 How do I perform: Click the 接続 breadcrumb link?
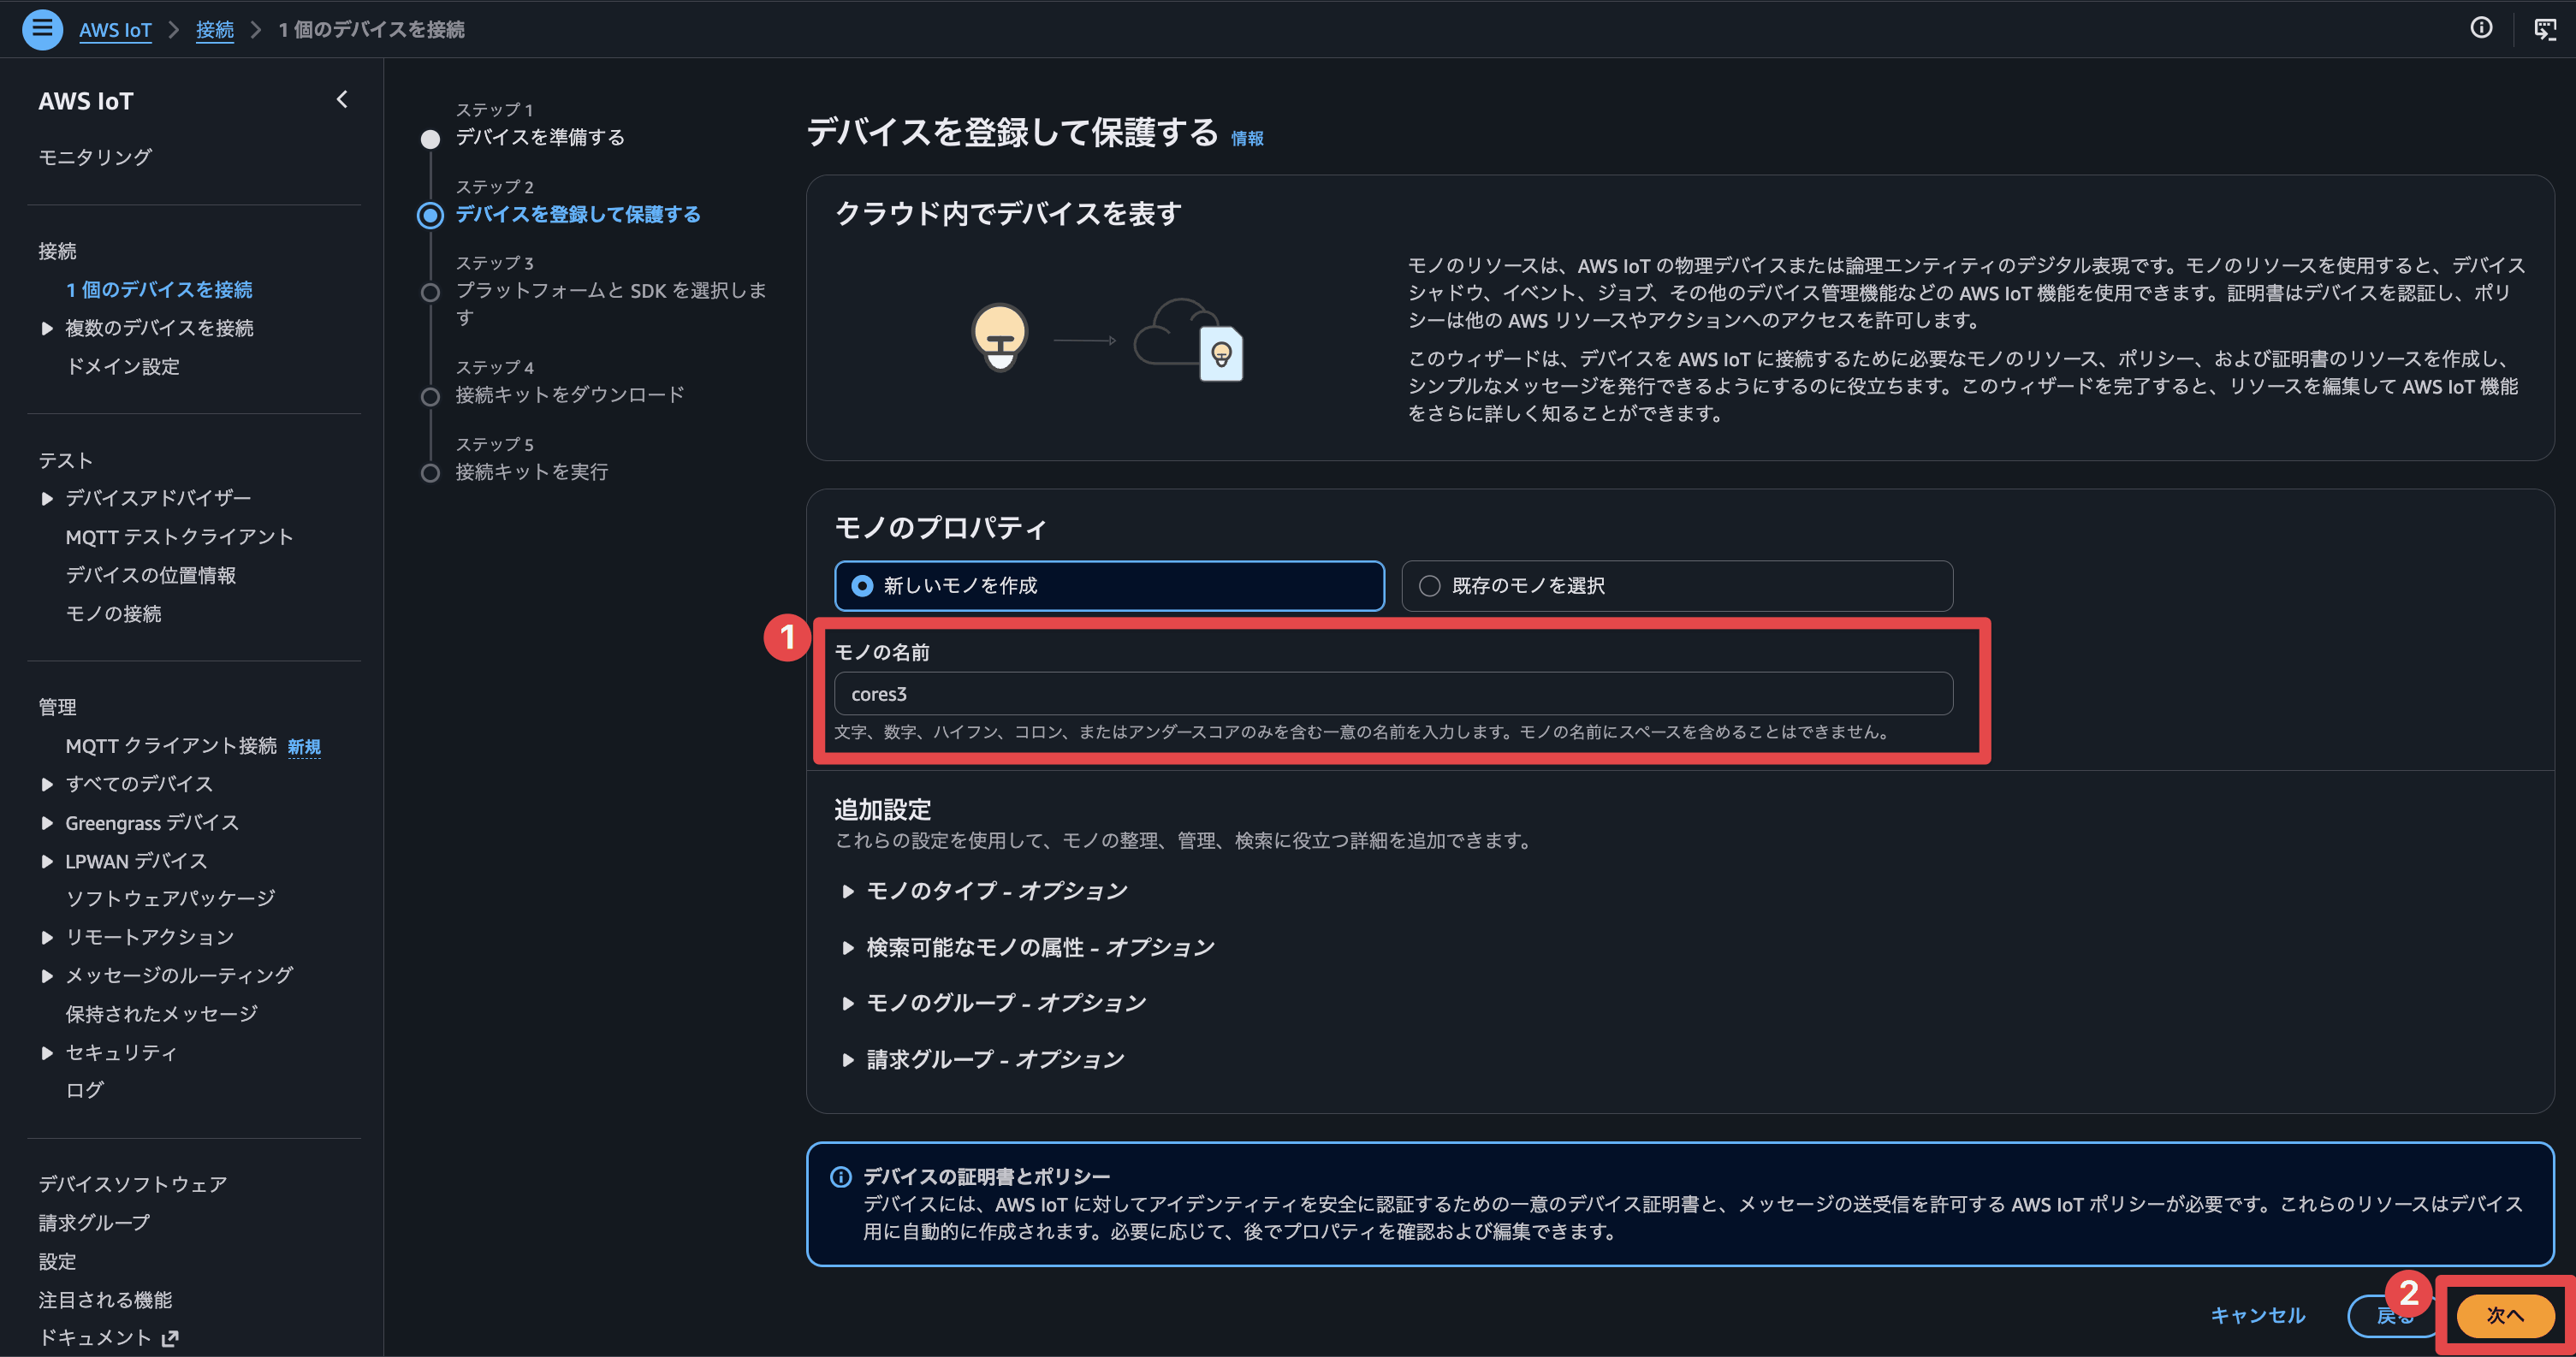coord(215,29)
